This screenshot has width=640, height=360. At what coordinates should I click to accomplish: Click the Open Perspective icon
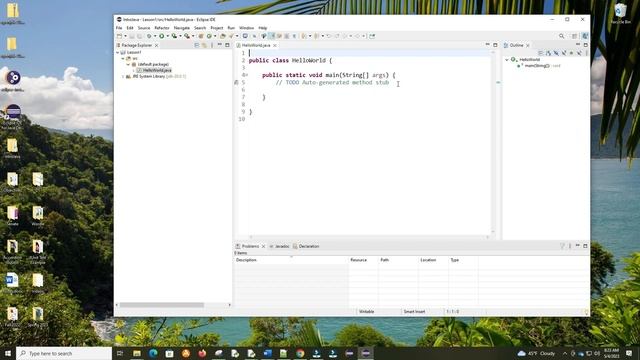[575, 36]
